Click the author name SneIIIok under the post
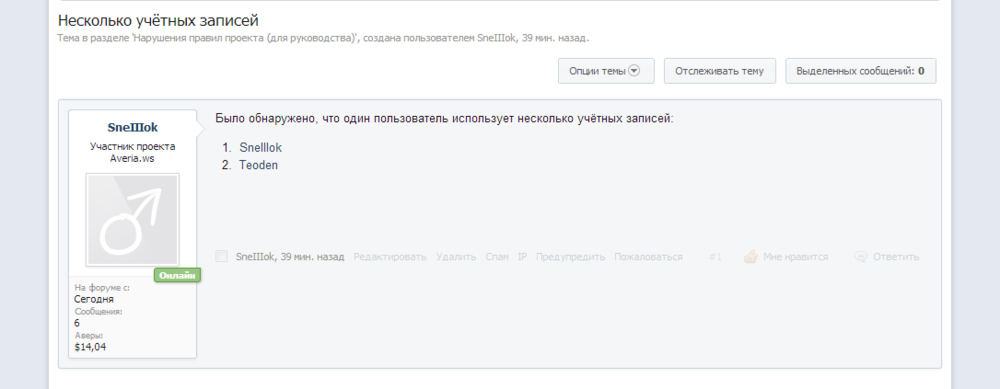The image size is (1000, 389). pos(255,257)
